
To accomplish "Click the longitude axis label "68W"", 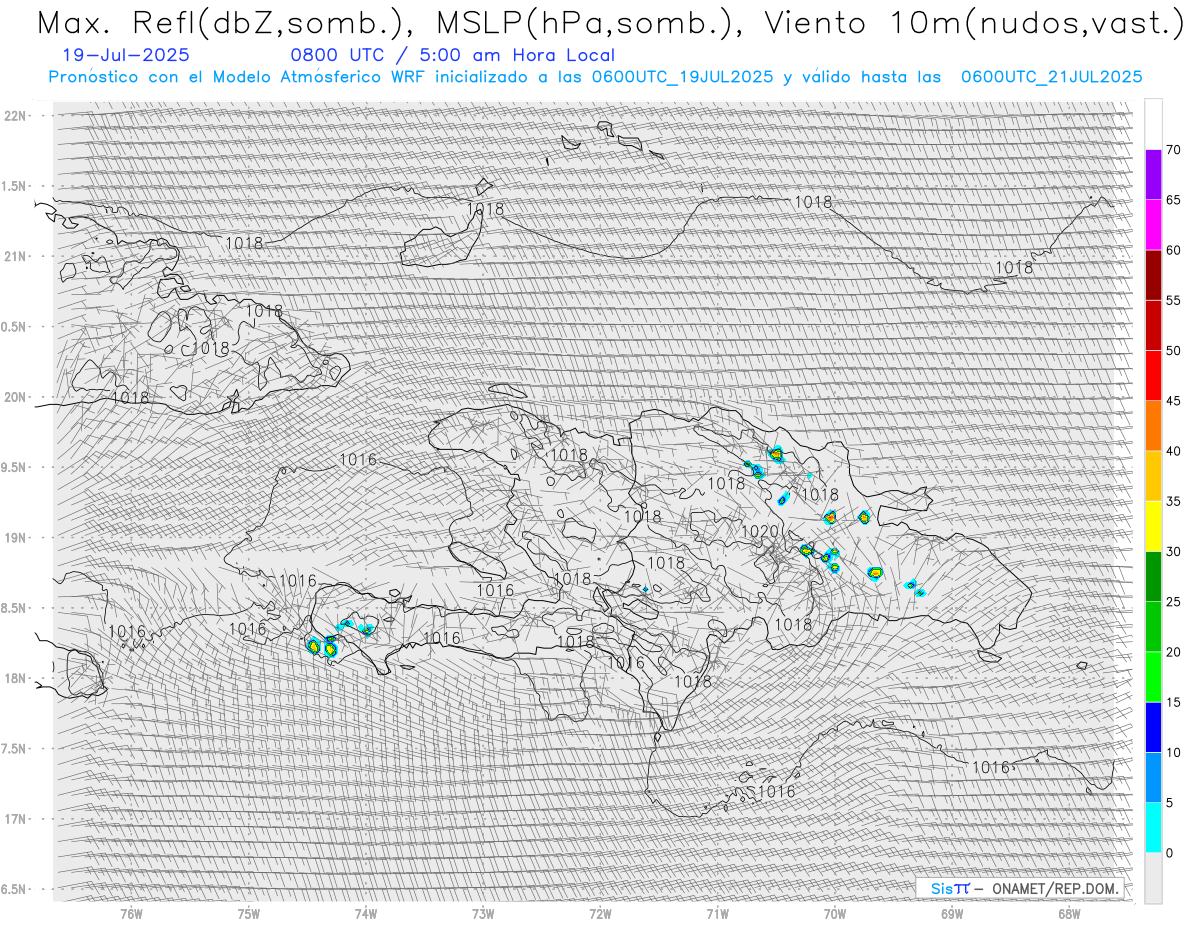I will click(1069, 913).
